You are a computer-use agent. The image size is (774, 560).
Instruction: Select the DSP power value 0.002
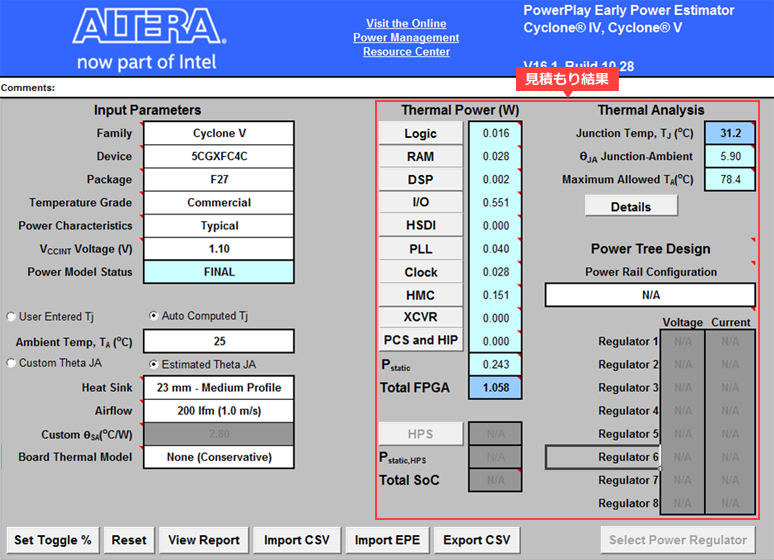pyautogui.click(x=496, y=179)
